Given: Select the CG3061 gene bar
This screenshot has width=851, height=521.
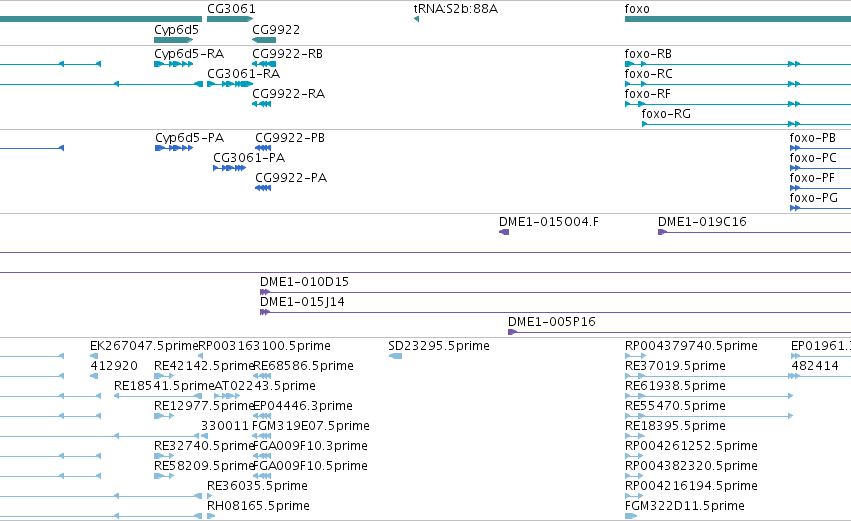Looking at the screenshot, I should [x=230, y=19].
